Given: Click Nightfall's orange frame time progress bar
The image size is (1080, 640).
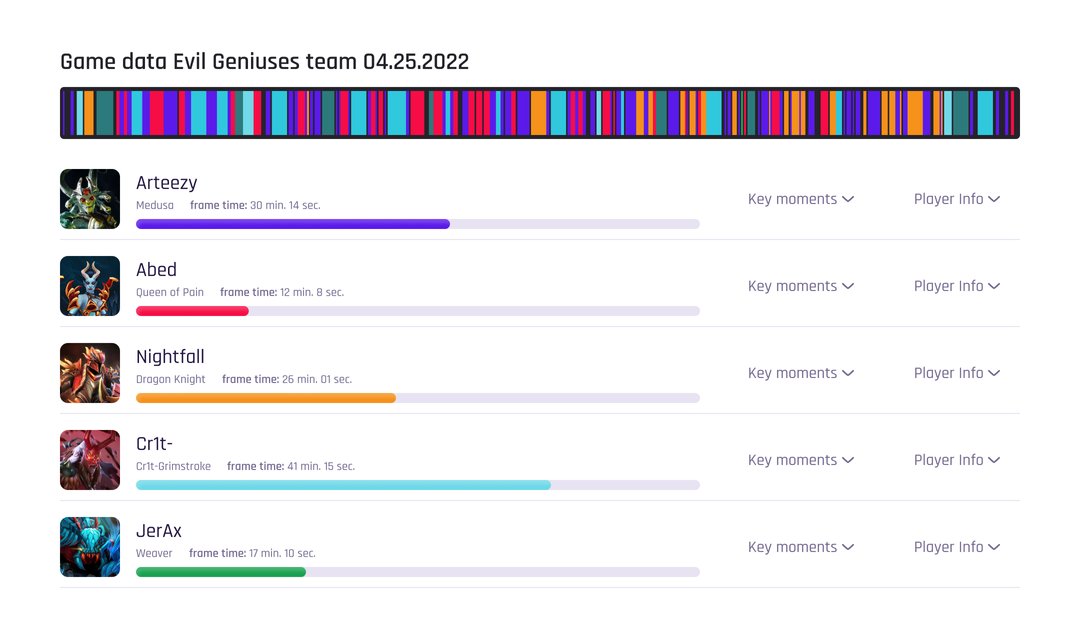Looking at the screenshot, I should pos(417,398).
